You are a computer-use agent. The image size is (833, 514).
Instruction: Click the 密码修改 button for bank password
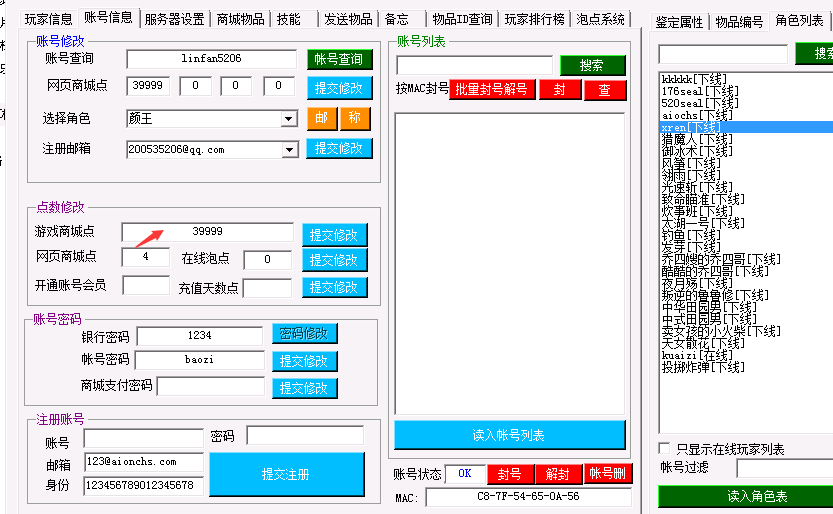(304, 333)
